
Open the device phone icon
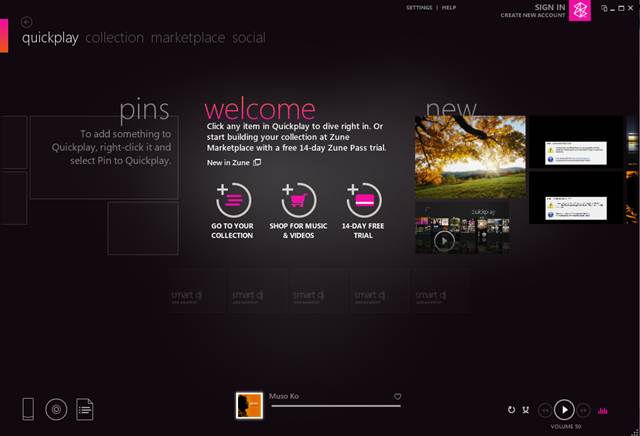pos(28,409)
